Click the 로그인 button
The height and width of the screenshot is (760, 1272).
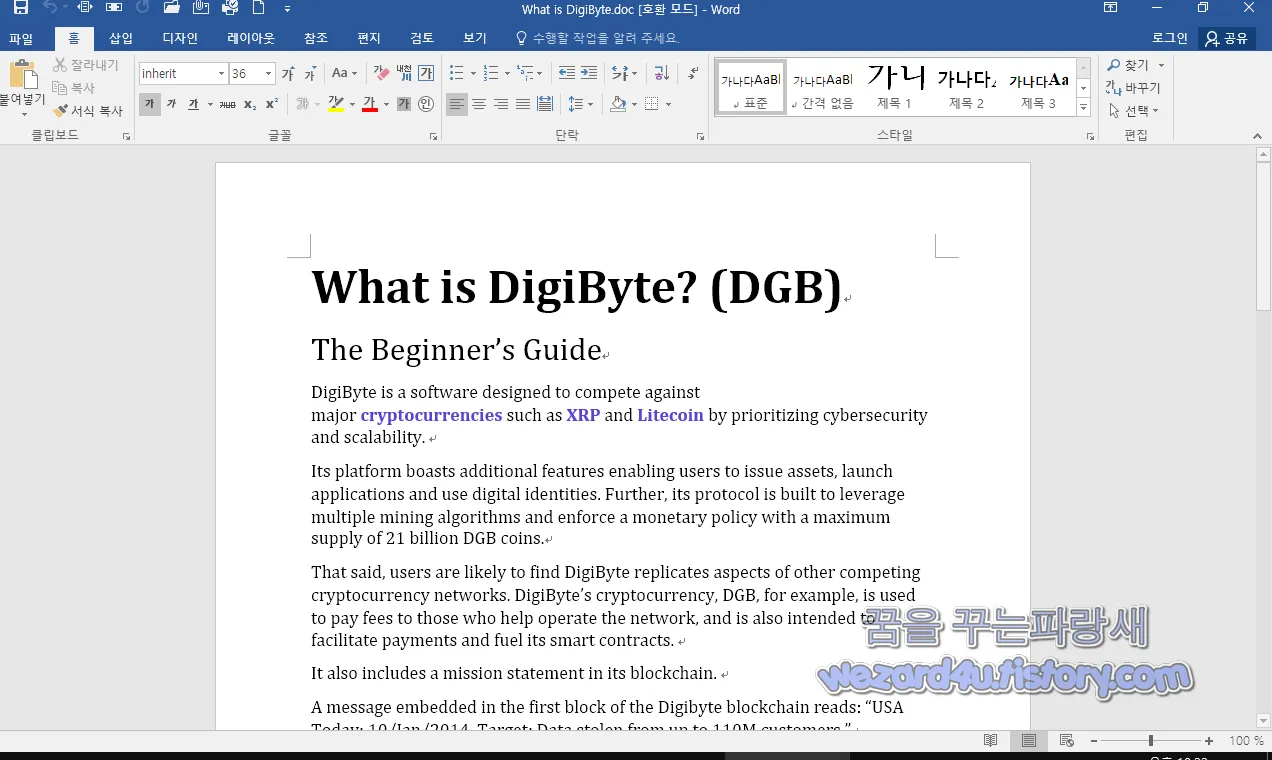[x=1168, y=38]
